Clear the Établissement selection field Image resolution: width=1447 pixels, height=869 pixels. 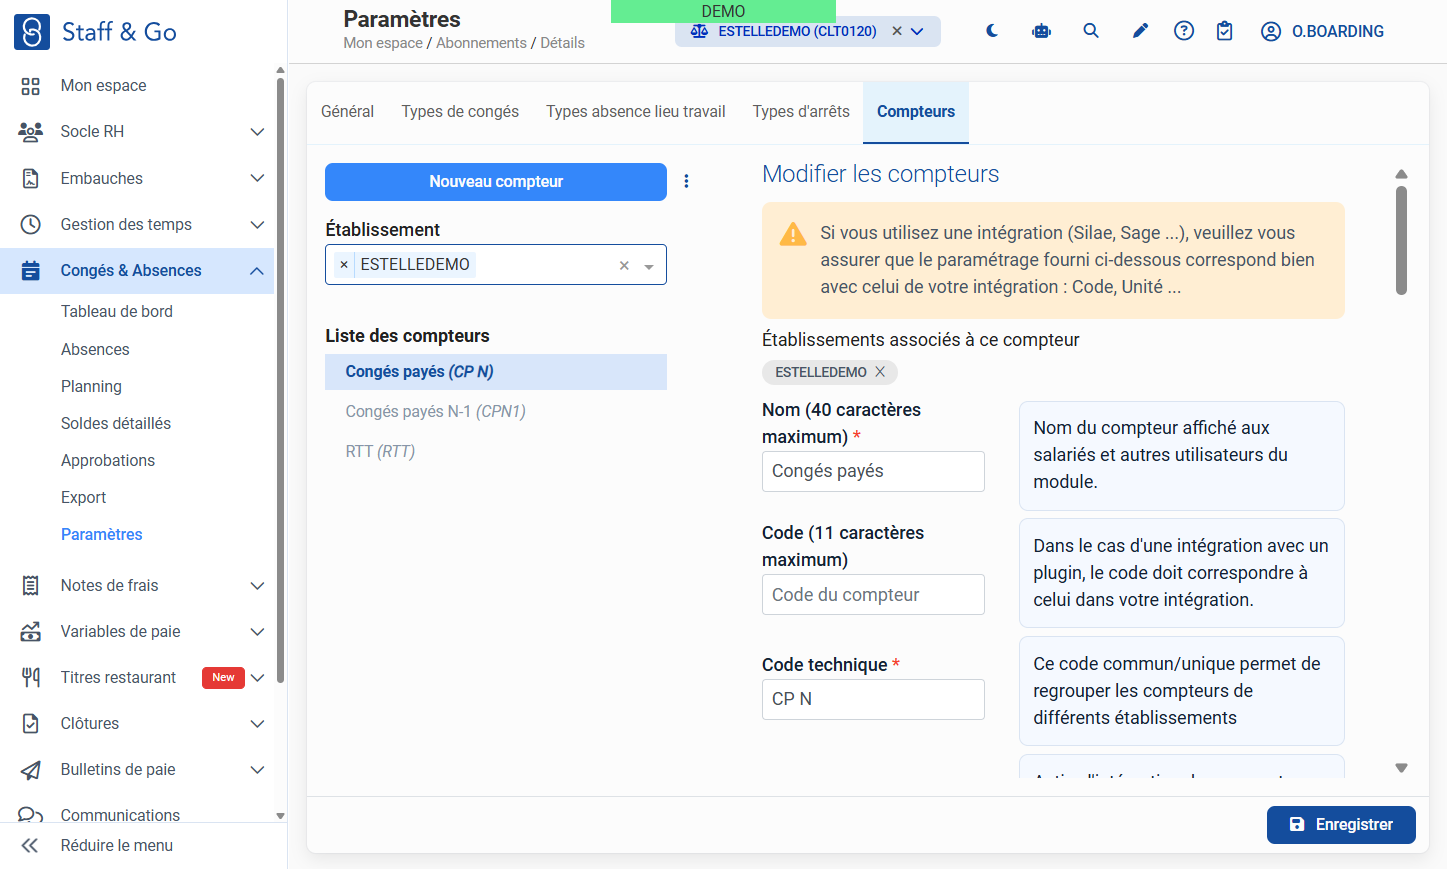click(x=624, y=266)
